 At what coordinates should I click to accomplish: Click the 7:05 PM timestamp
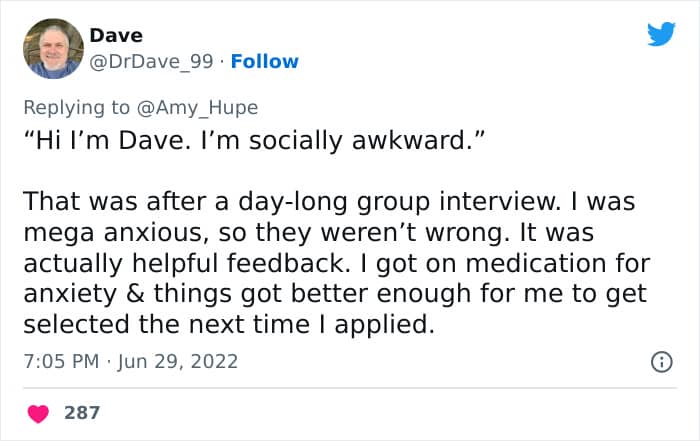click(x=61, y=361)
